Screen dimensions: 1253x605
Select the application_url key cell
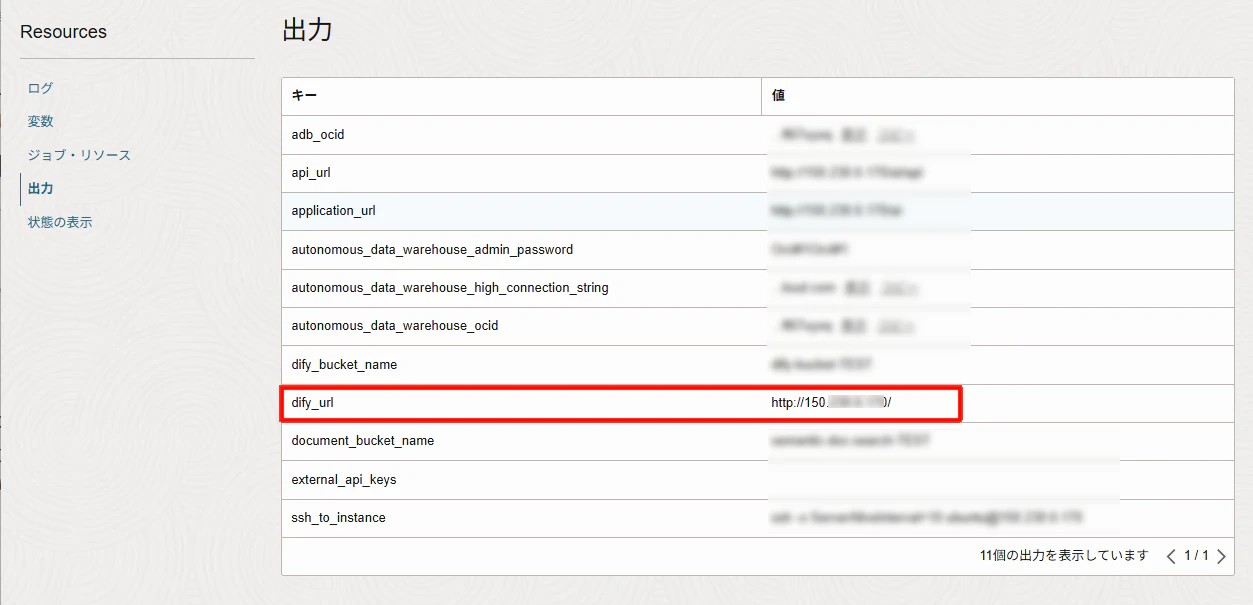click(x=522, y=211)
